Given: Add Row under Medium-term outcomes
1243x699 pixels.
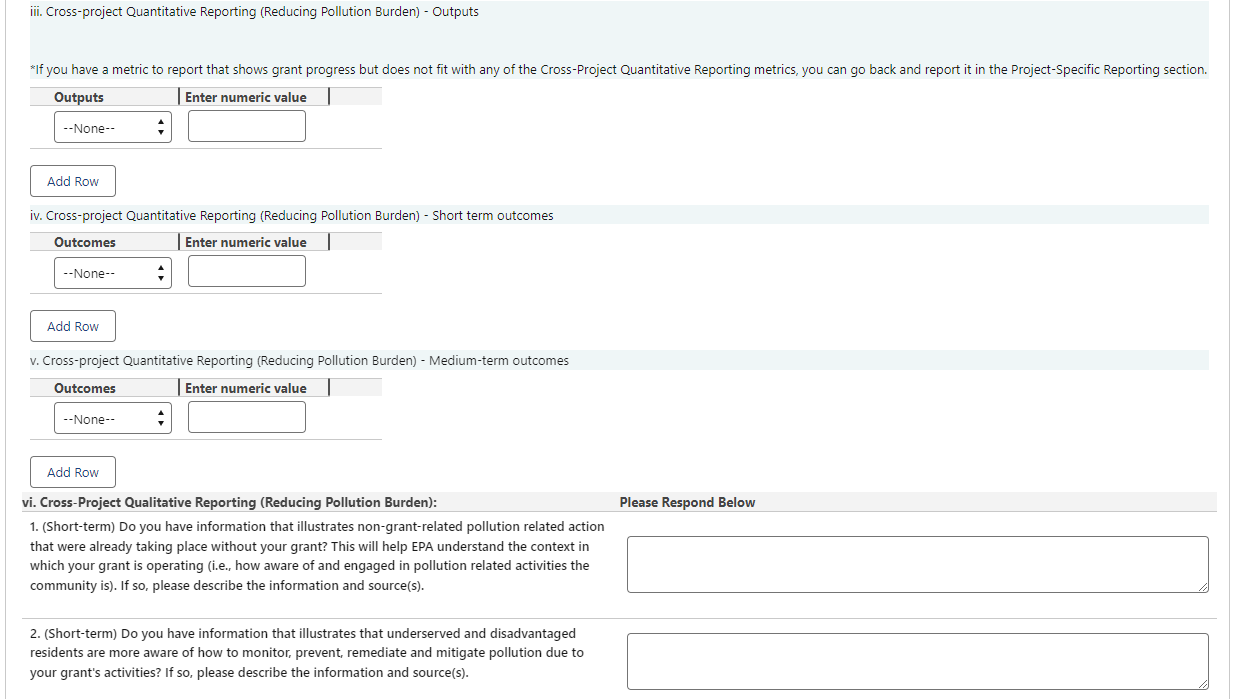Looking at the screenshot, I should [x=73, y=472].
